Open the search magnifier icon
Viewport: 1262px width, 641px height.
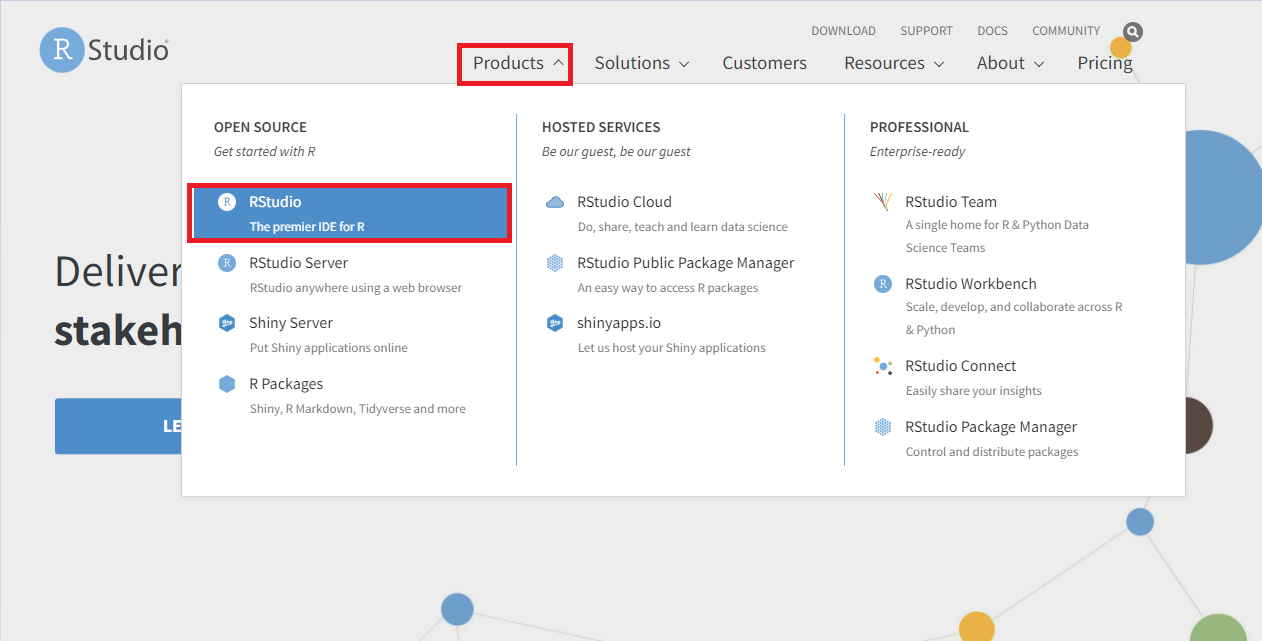pyautogui.click(x=1132, y=32)
